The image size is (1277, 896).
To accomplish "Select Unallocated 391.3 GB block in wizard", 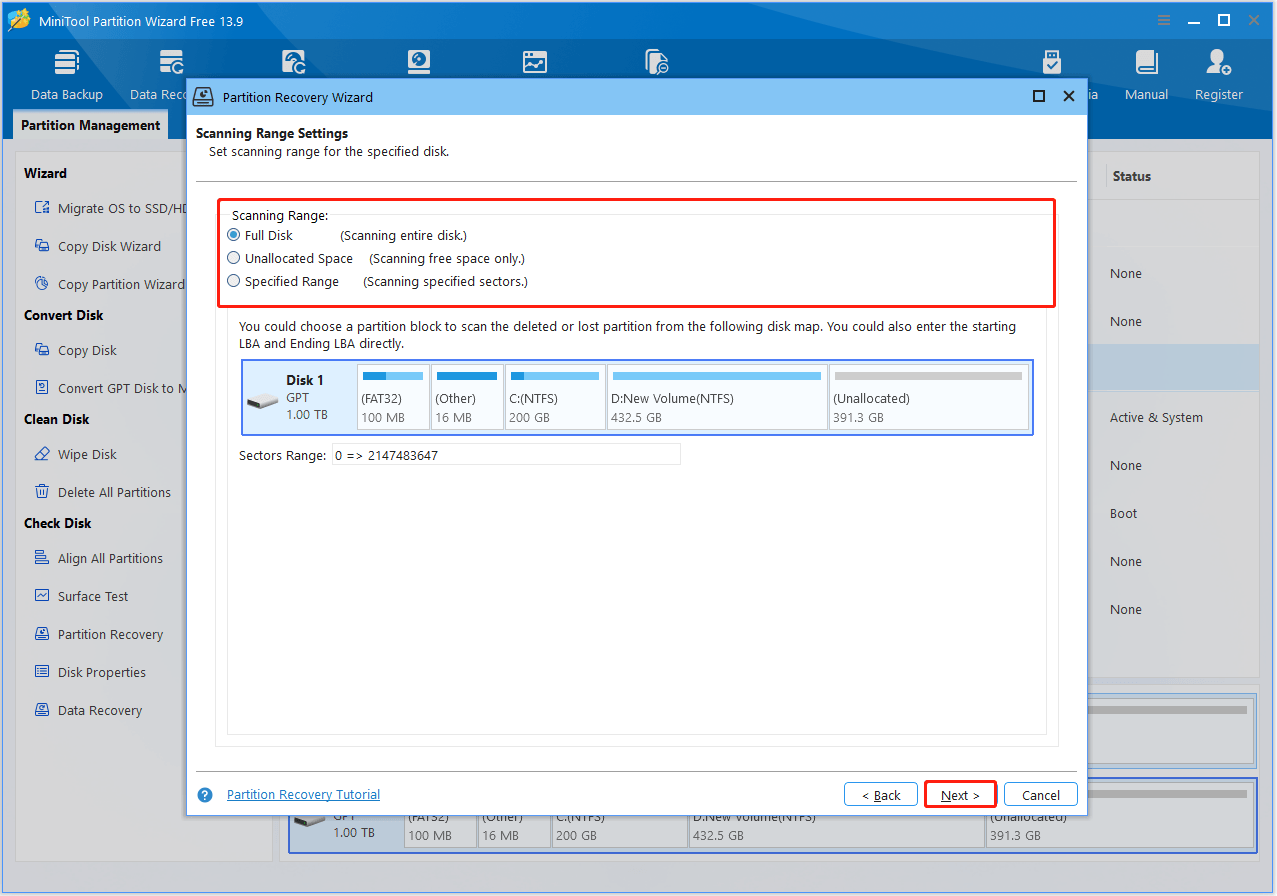I will pyautogui.click(x=929, y=397).
